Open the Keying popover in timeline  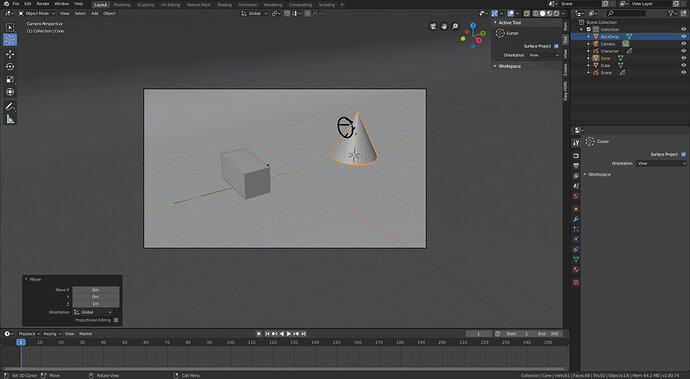pos(52,334)
